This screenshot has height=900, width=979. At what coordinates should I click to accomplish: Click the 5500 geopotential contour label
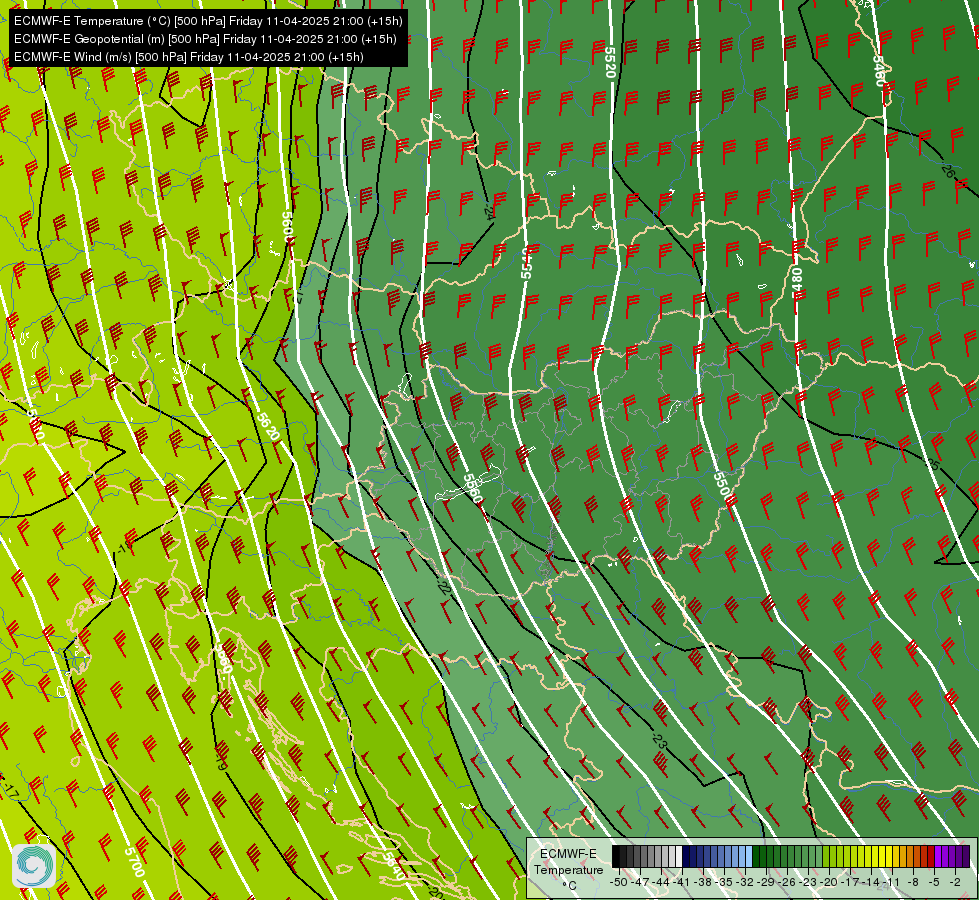pos(721,485)
